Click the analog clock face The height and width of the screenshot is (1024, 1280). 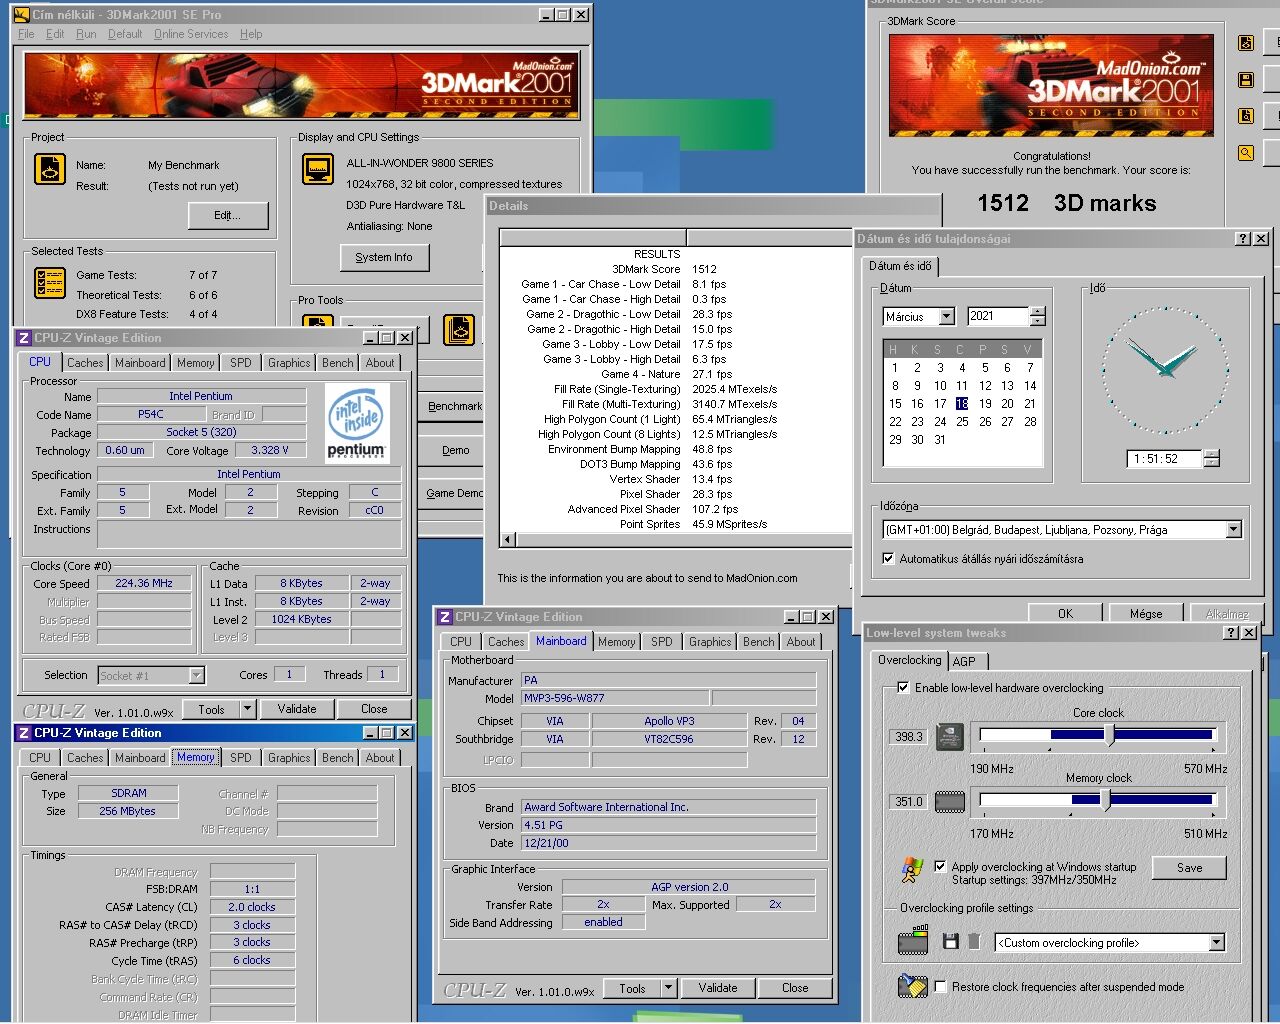click(x=1165, y=370)
